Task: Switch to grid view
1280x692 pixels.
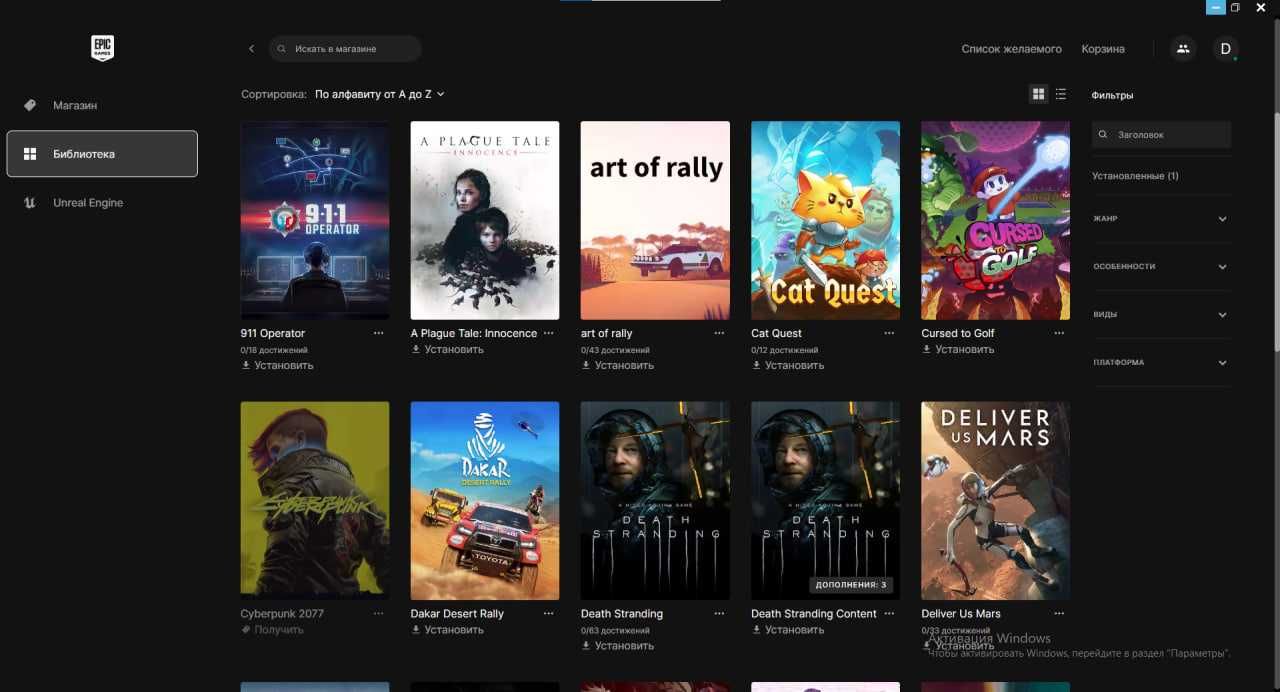Action: tap(1038, 94)
